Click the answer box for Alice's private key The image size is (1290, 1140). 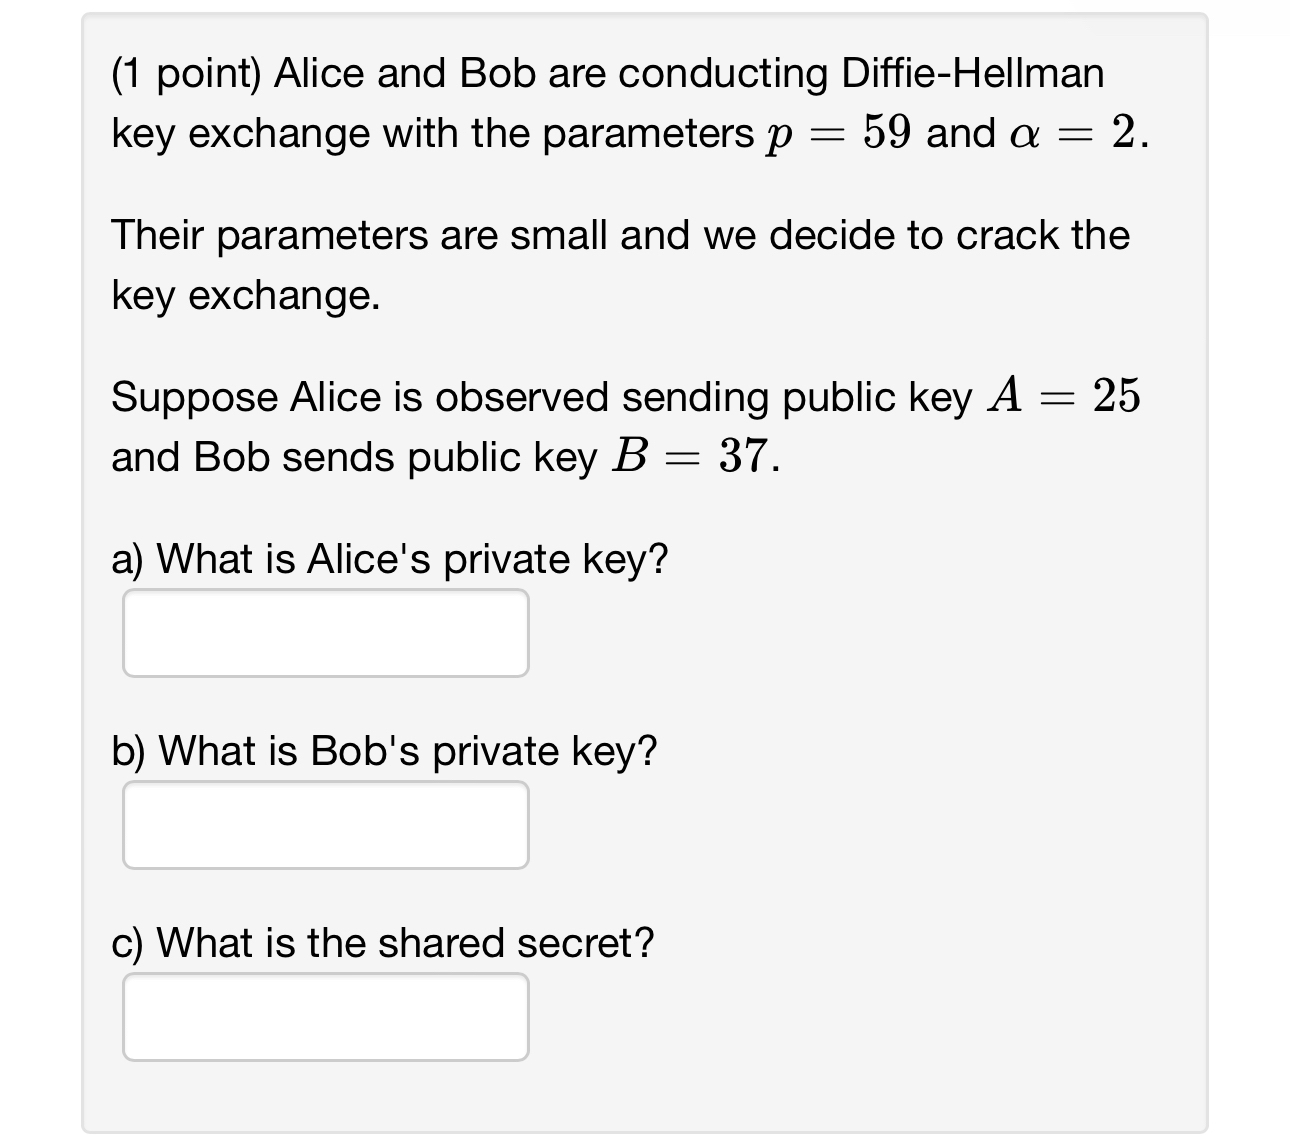click(x=325, y=633)
